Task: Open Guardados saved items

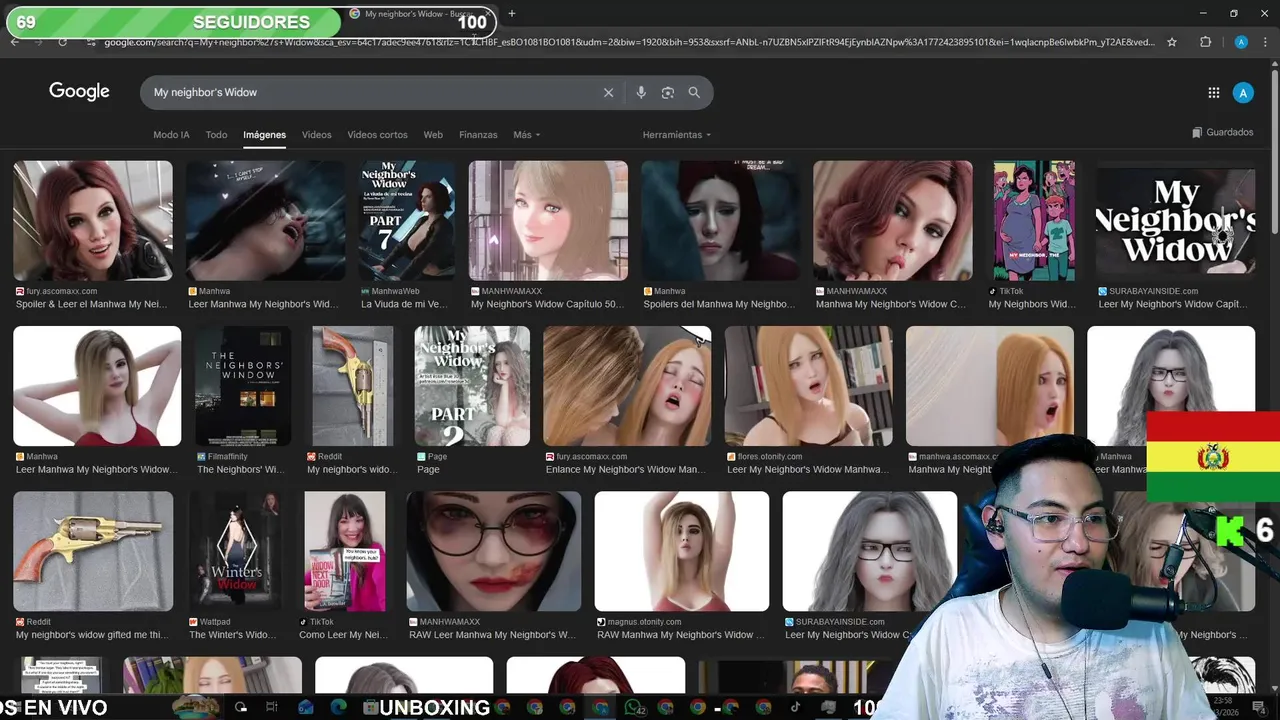Action: click(1222, 132)
